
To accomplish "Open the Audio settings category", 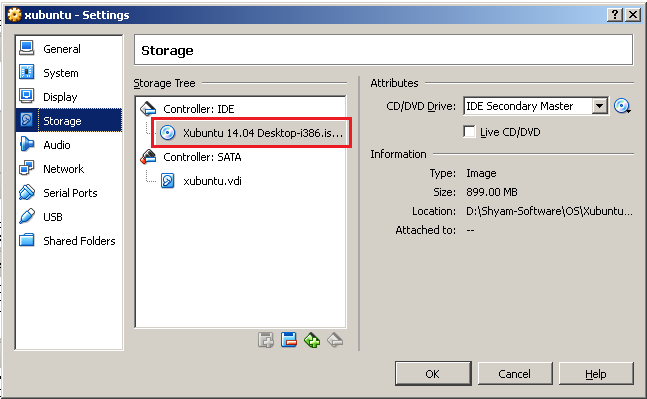I will [69, 145].
